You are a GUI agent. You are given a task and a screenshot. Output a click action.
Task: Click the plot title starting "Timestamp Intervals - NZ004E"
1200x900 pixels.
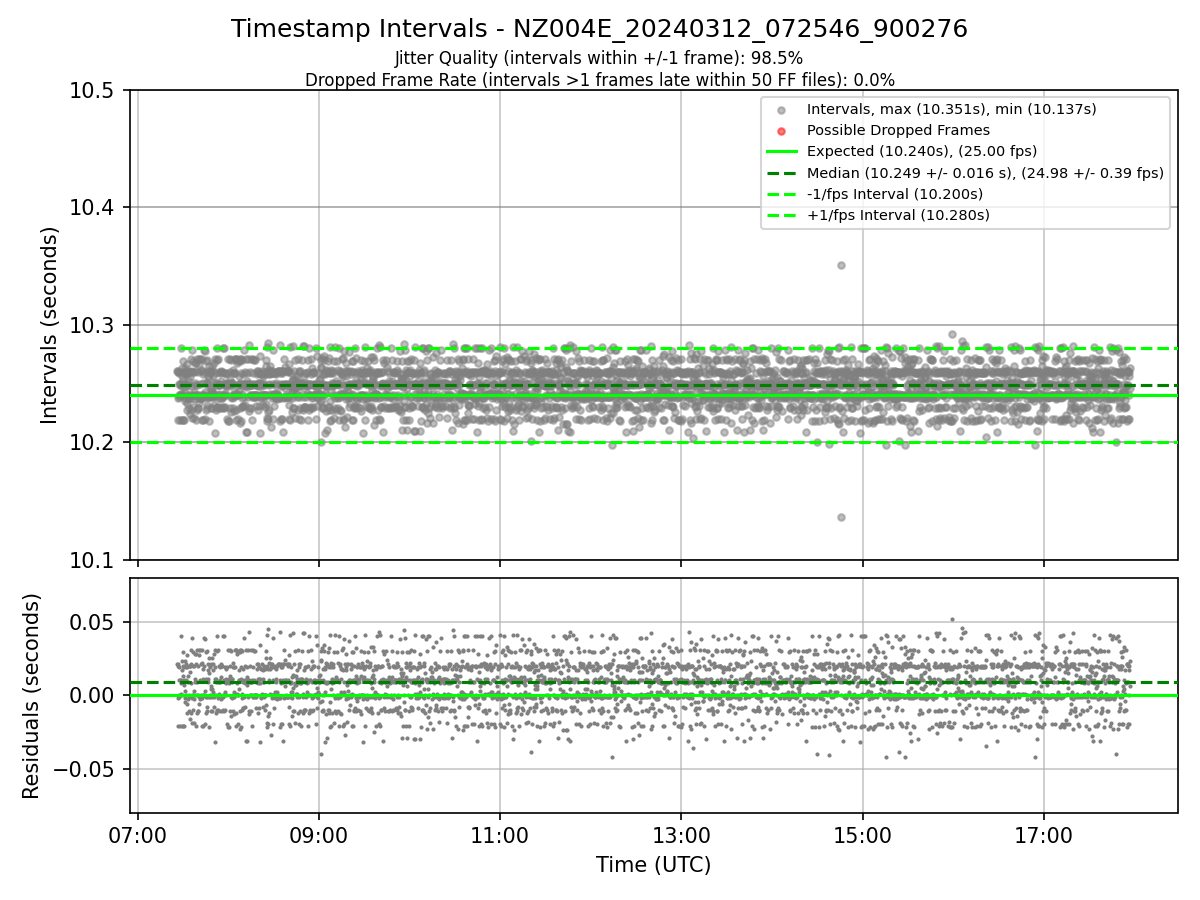tap(599, 29)
